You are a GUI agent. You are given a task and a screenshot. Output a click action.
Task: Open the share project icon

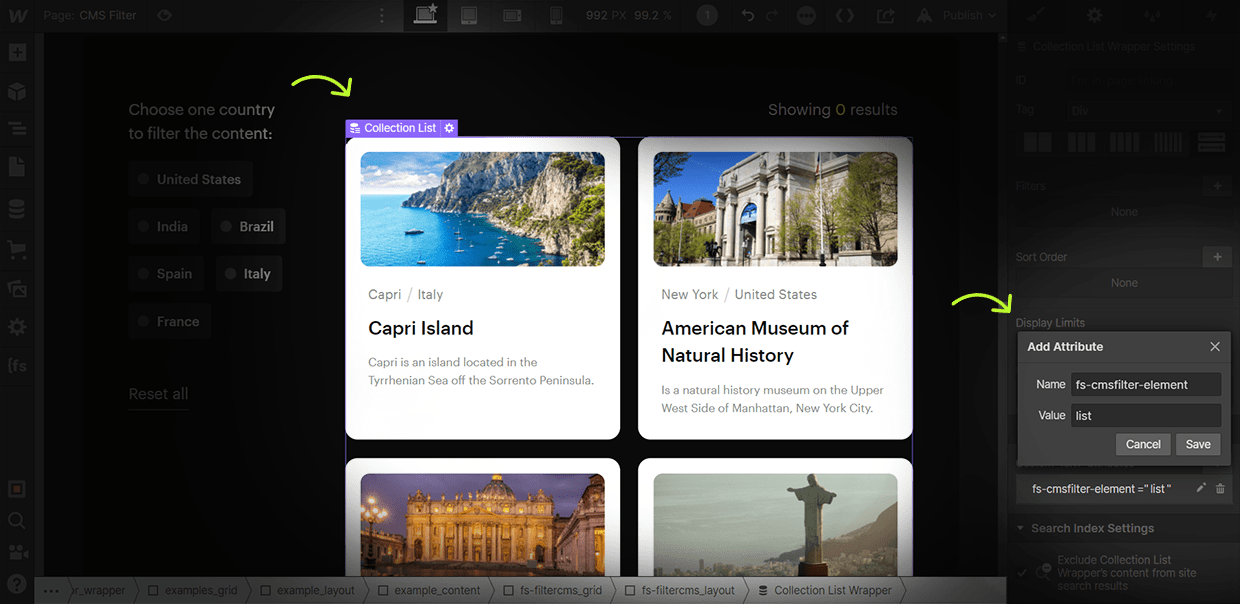point(885,15)
